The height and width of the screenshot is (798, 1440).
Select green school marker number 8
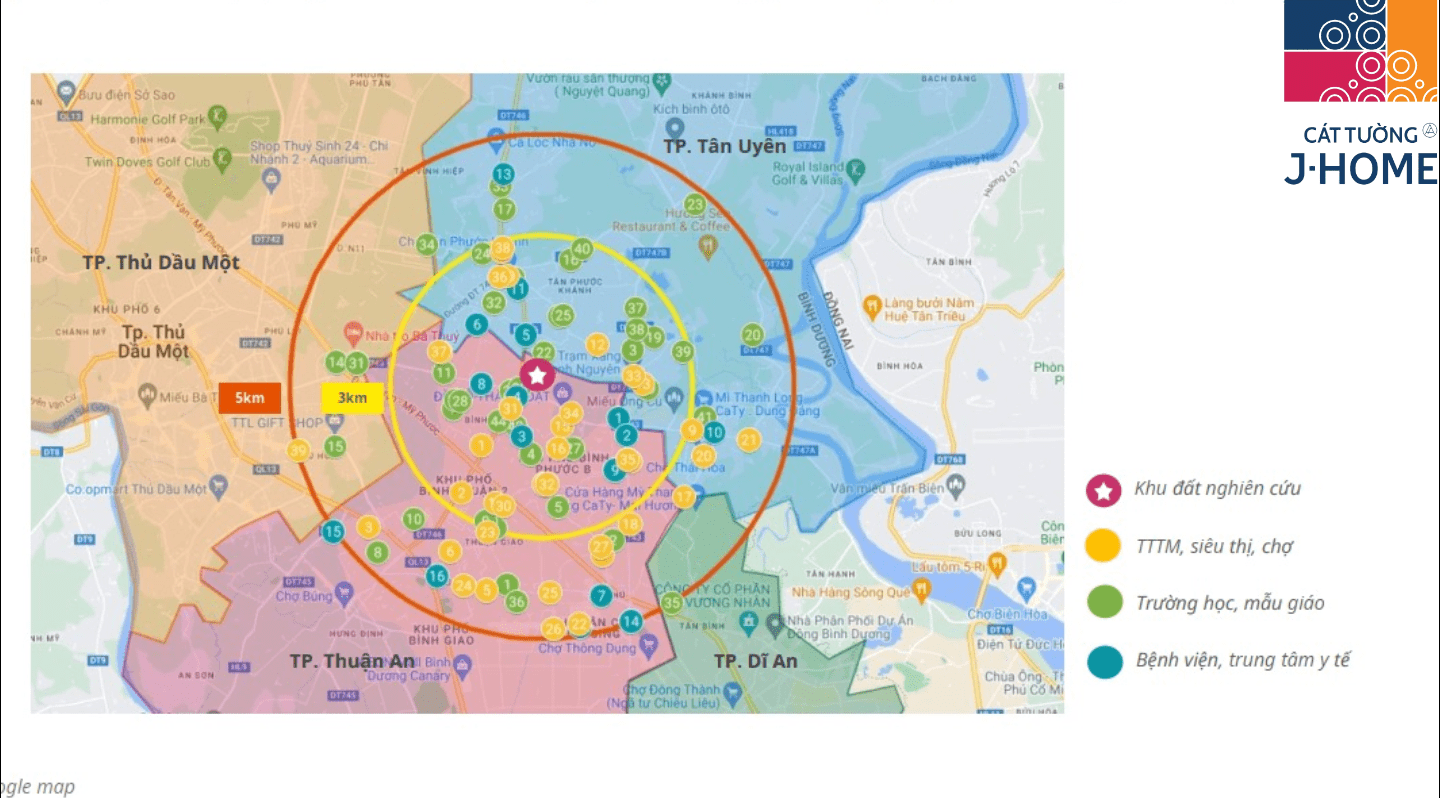pos(376,551)
